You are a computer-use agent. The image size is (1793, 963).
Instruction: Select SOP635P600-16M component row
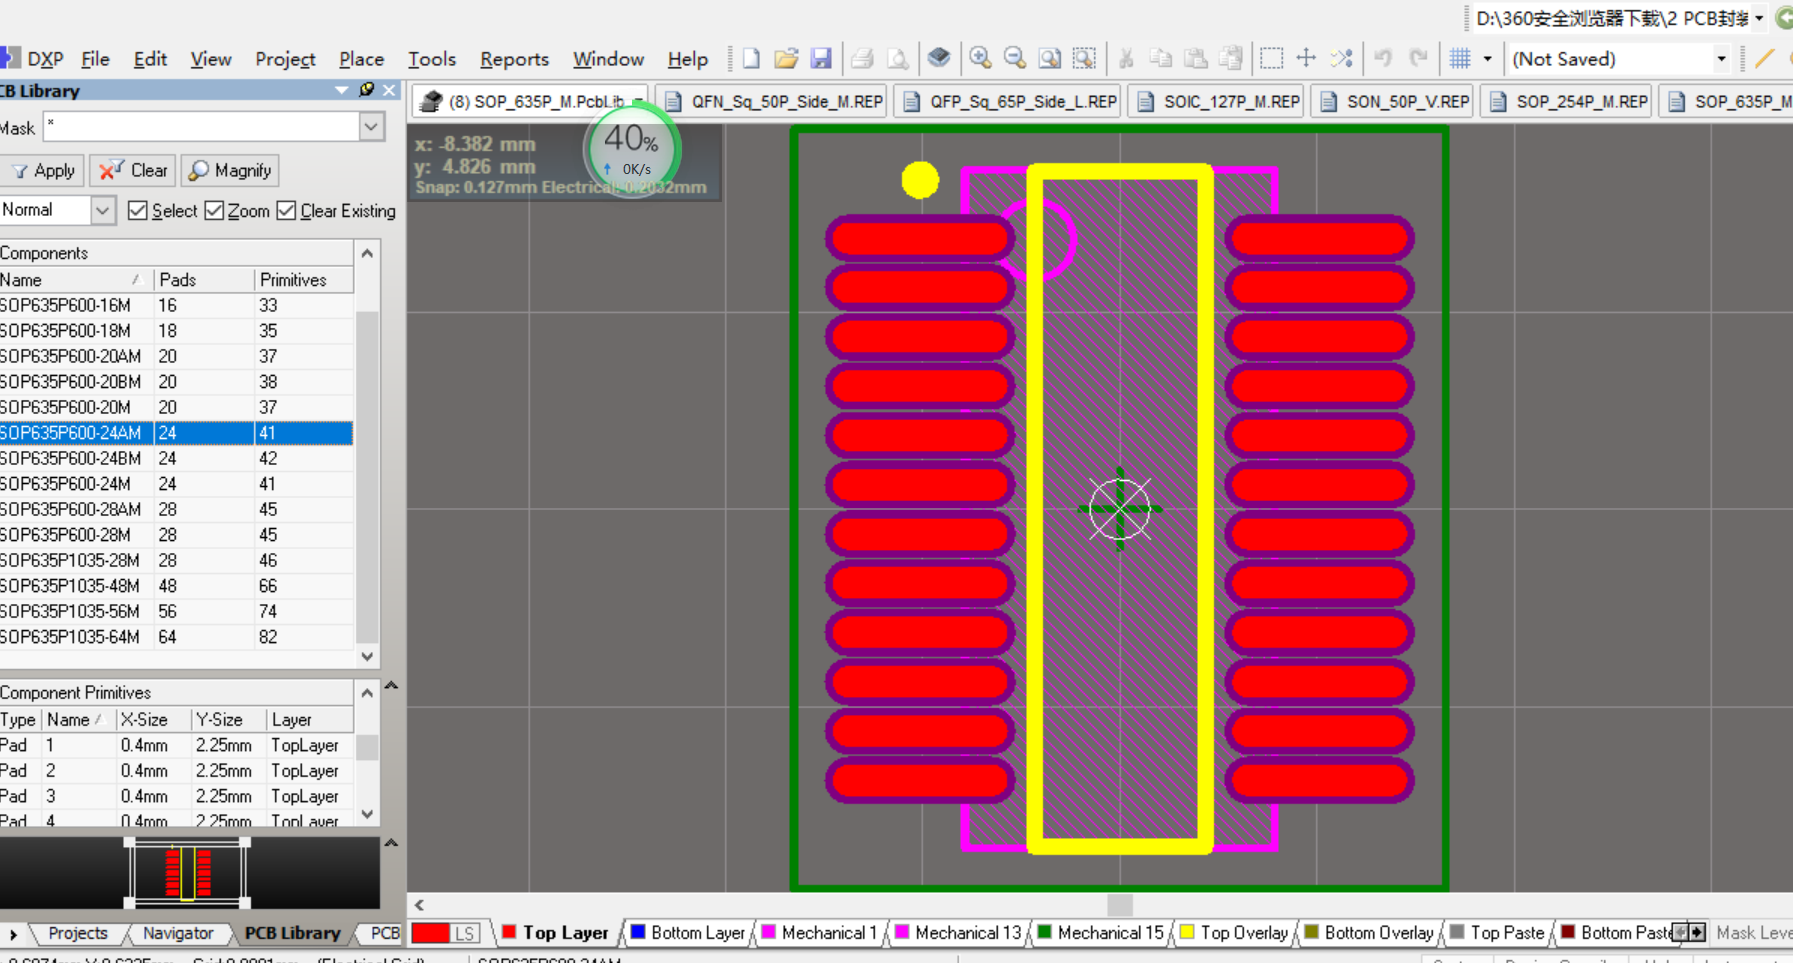176,305
